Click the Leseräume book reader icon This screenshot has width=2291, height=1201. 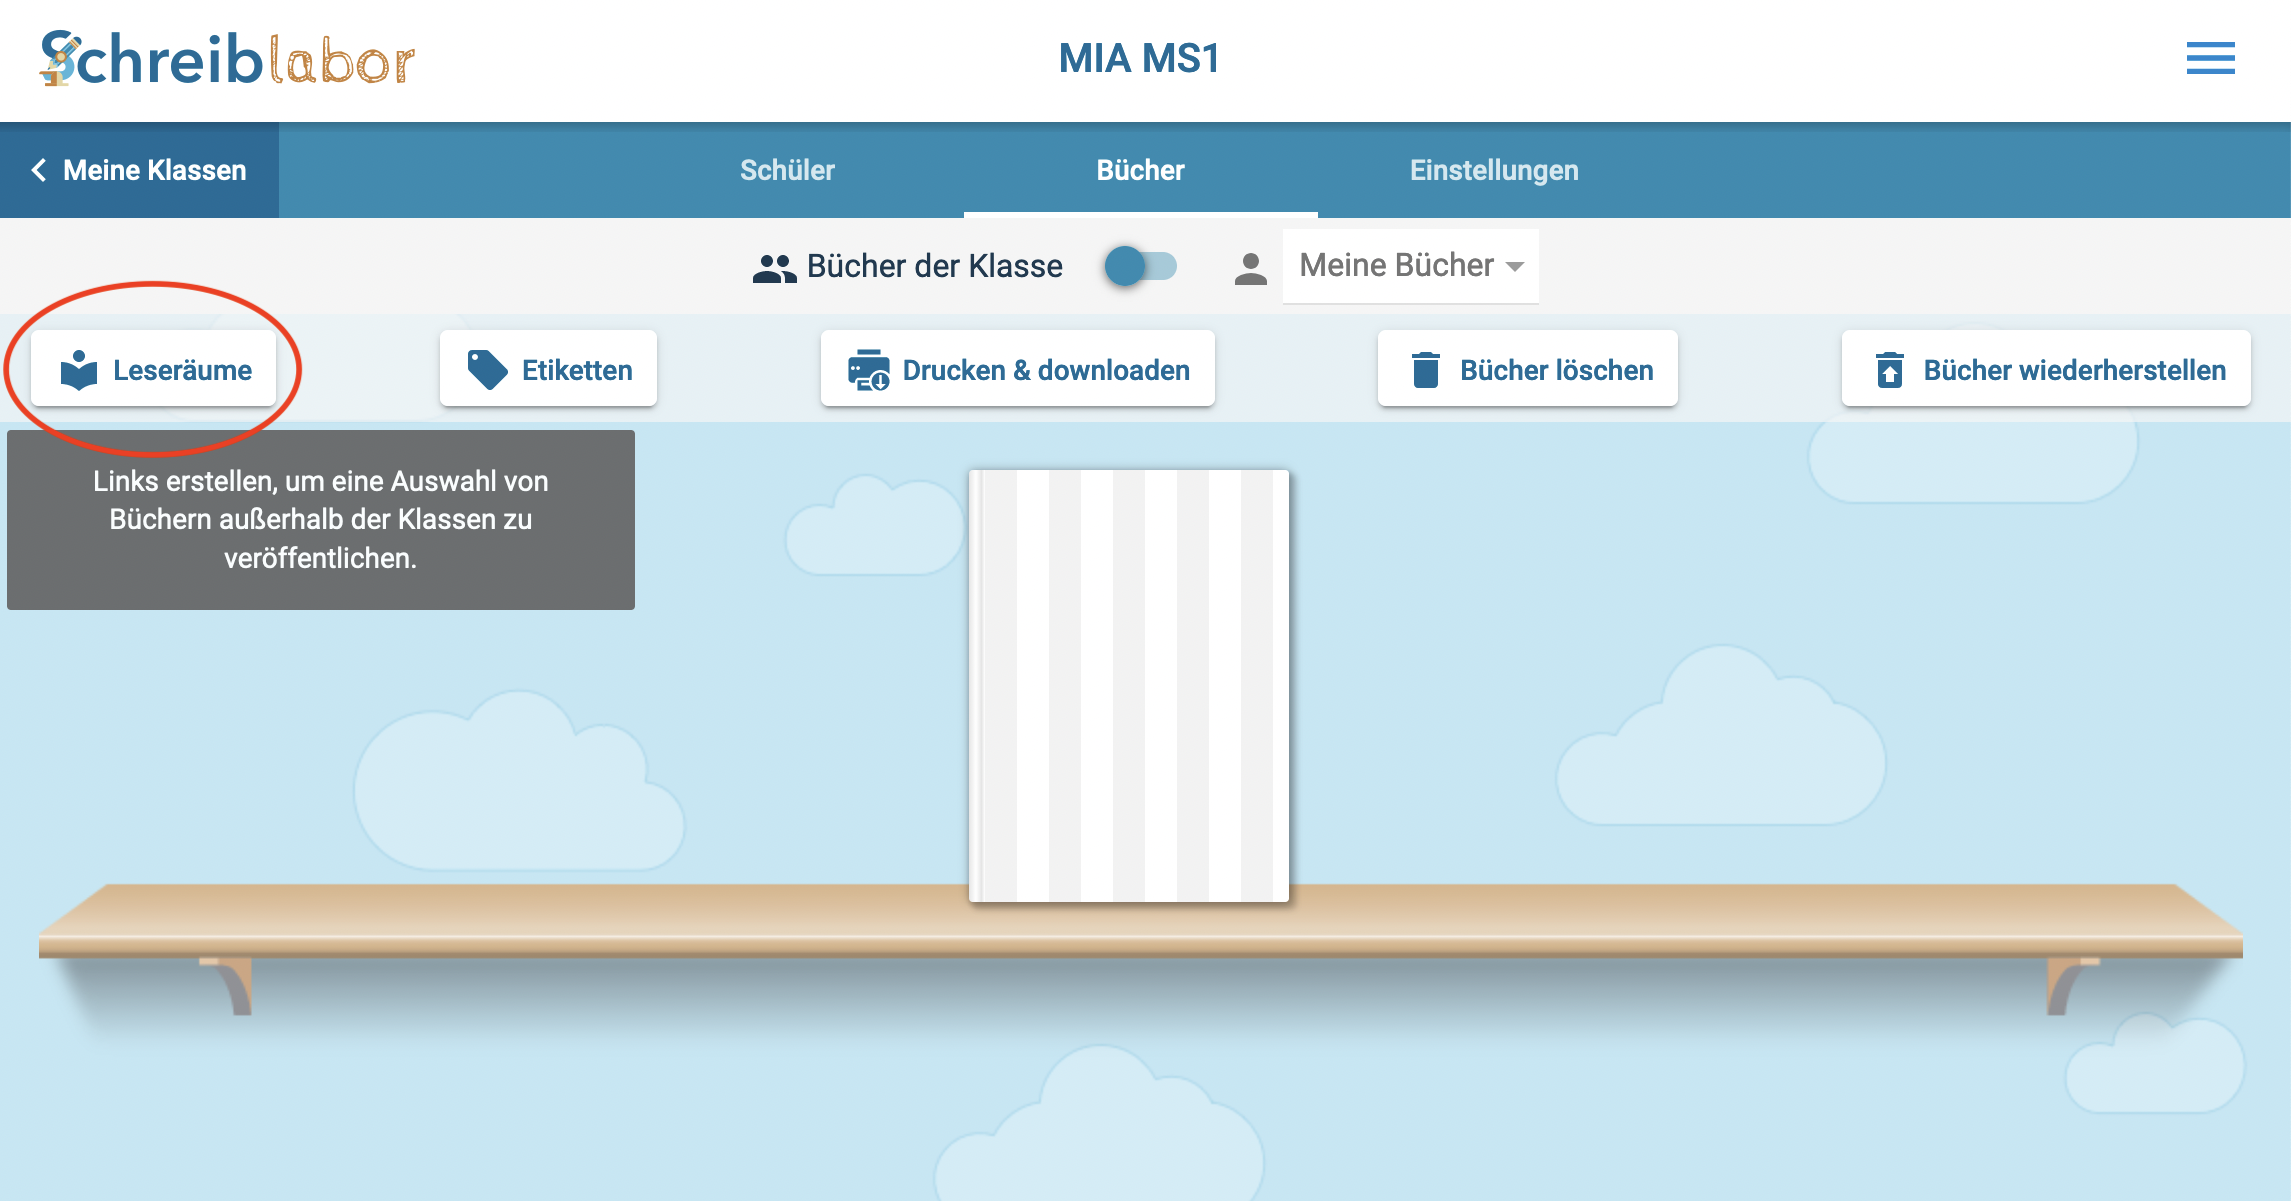coord(79,370)
